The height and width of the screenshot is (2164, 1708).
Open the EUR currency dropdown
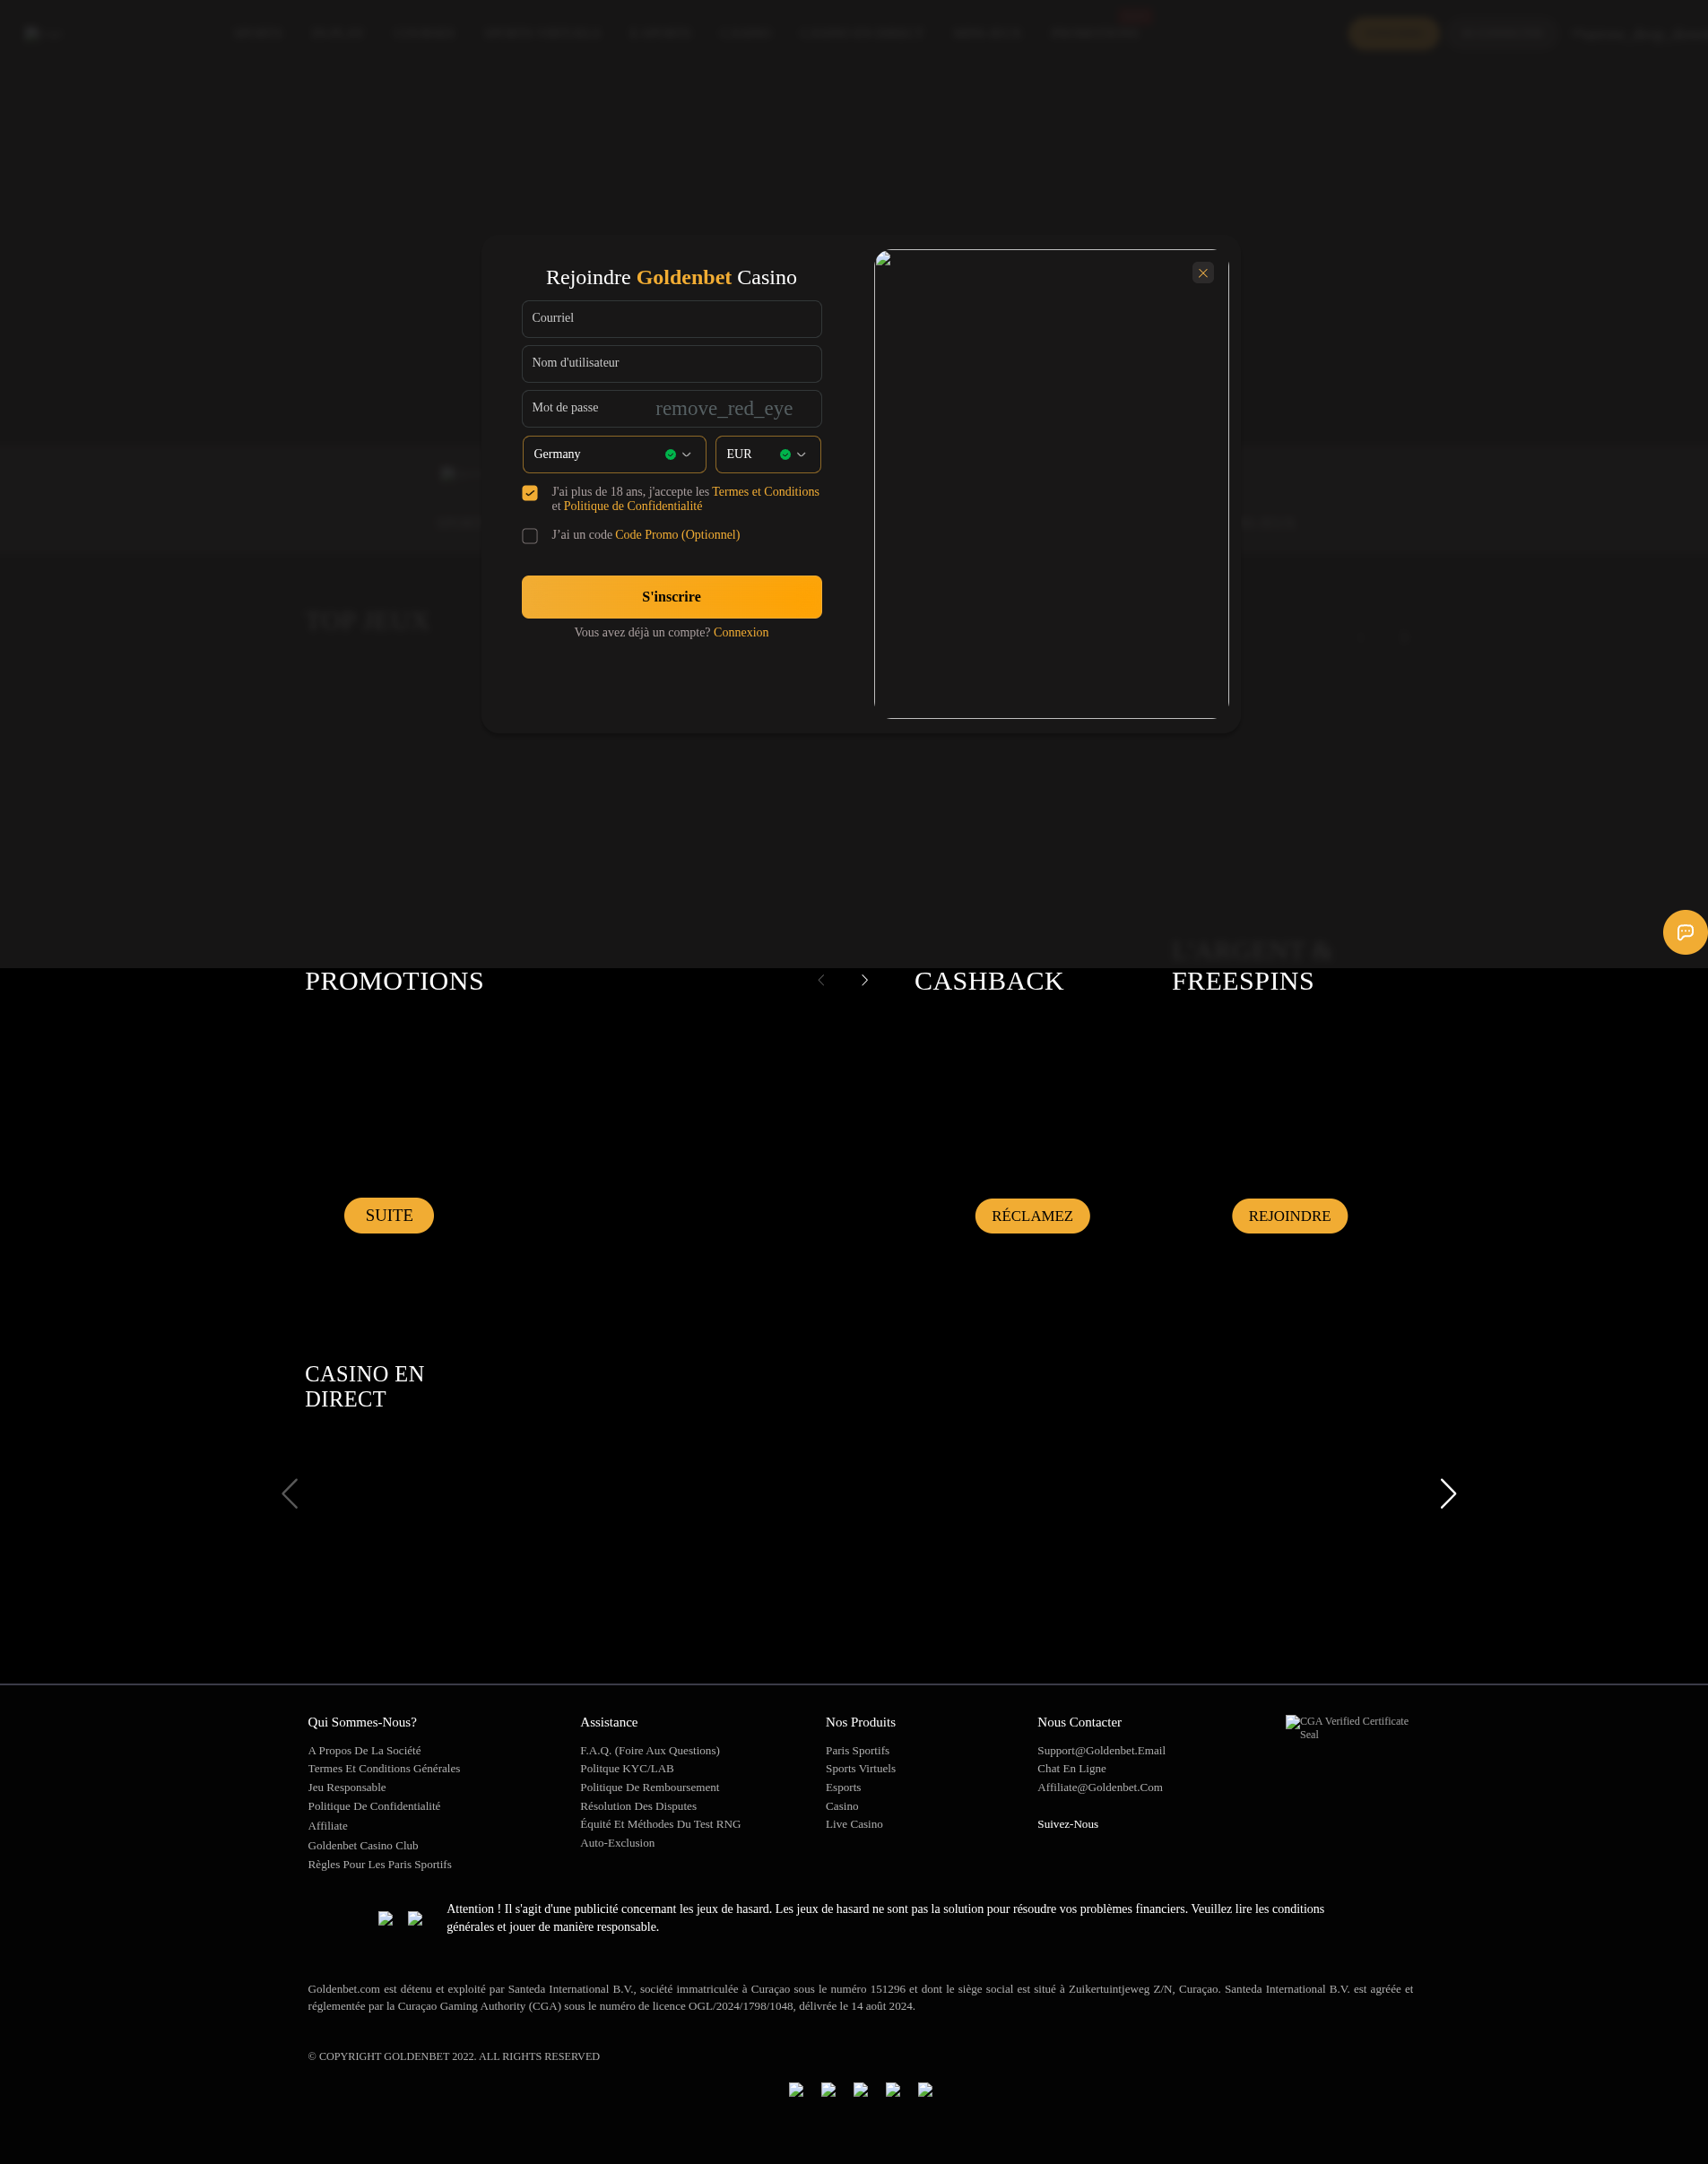(768, 454)
